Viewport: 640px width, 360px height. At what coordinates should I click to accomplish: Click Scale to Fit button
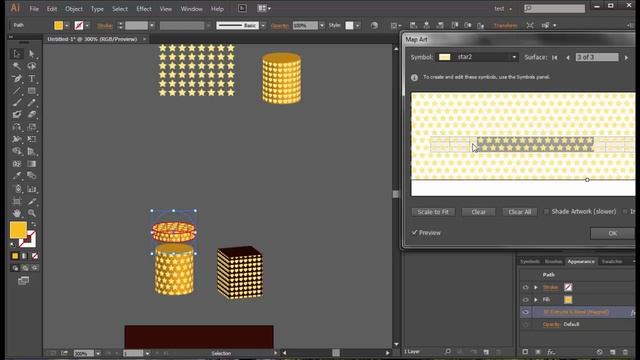click(433, 212)
